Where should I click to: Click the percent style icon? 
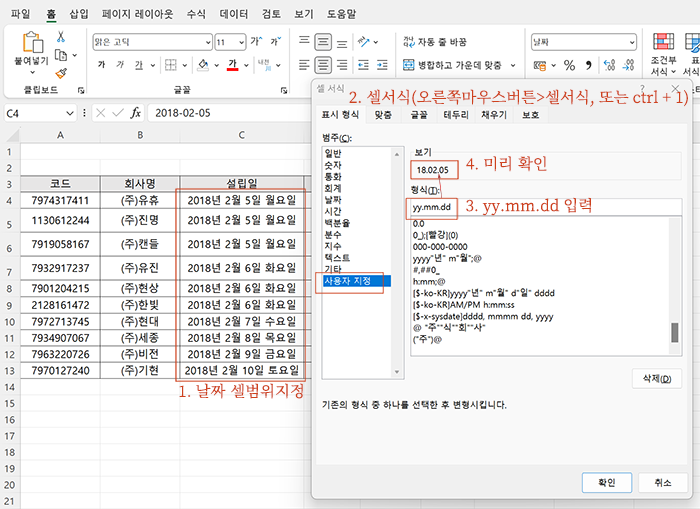click(x=569, y=66)
